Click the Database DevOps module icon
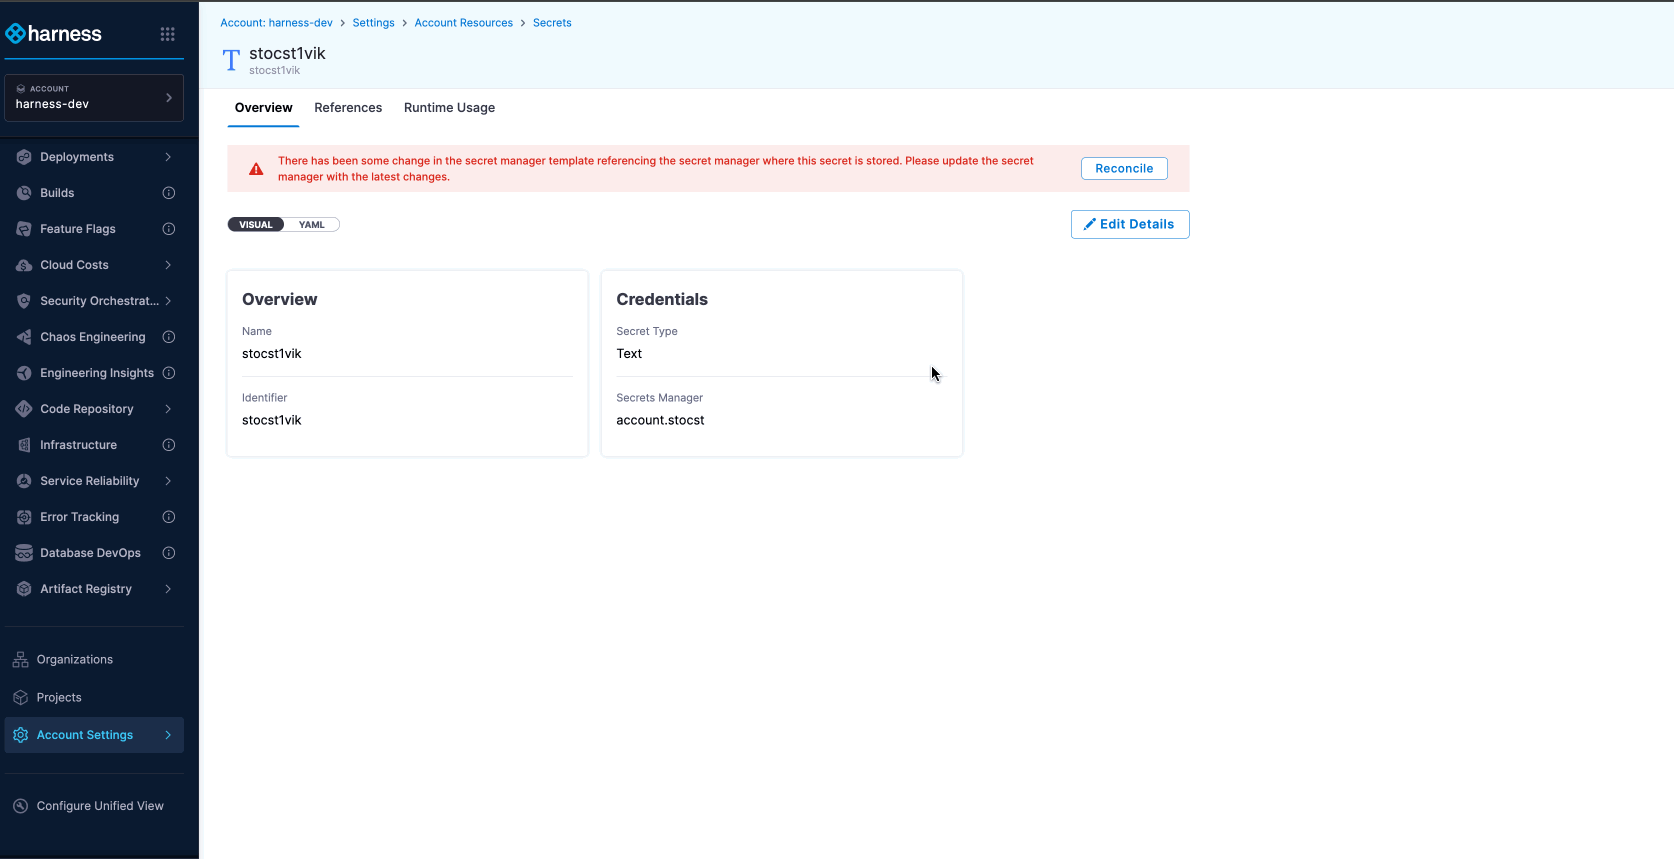 (x=24, y=553)
